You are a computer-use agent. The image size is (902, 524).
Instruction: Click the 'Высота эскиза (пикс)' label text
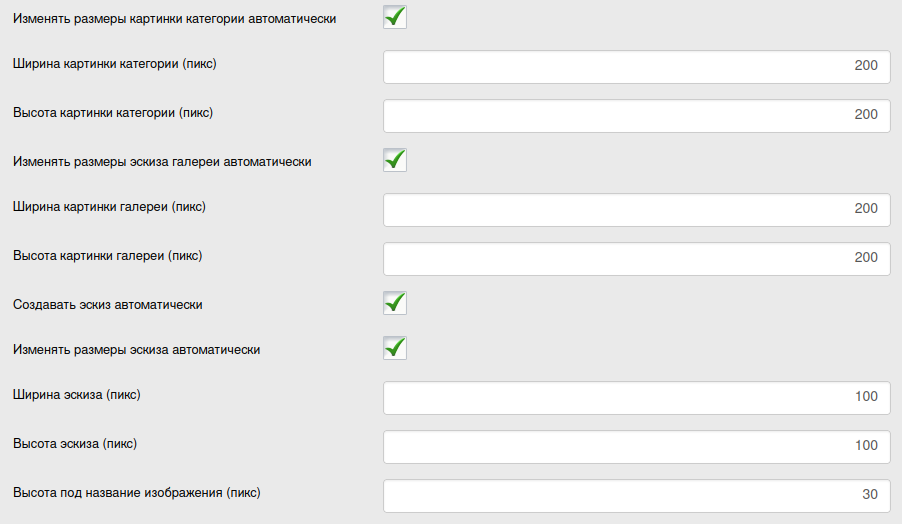tap(75, 443)
